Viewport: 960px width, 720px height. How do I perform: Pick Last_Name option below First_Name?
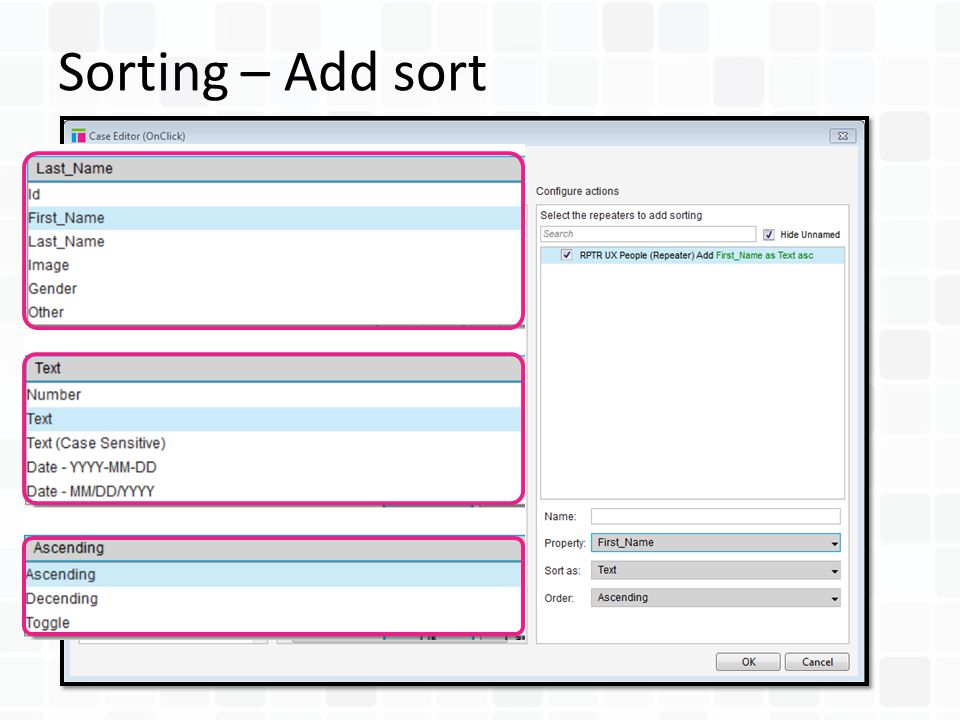(x=274, y=242)
